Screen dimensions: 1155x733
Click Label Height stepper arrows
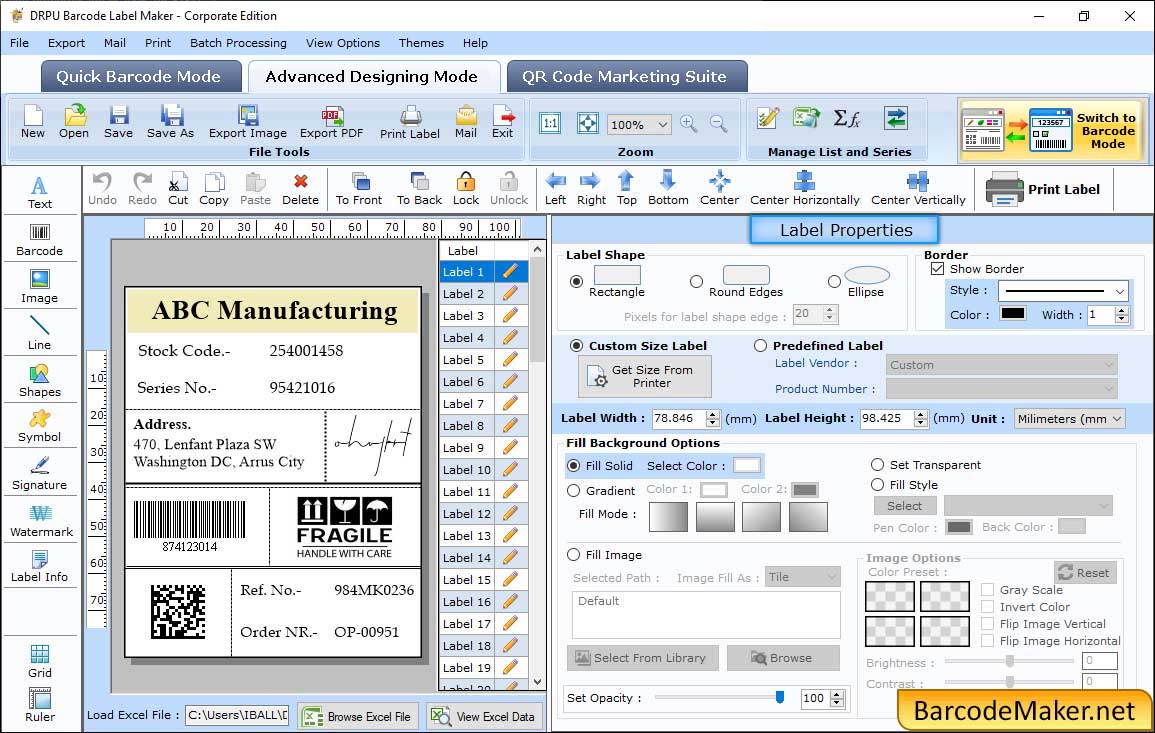click(921, 418)
